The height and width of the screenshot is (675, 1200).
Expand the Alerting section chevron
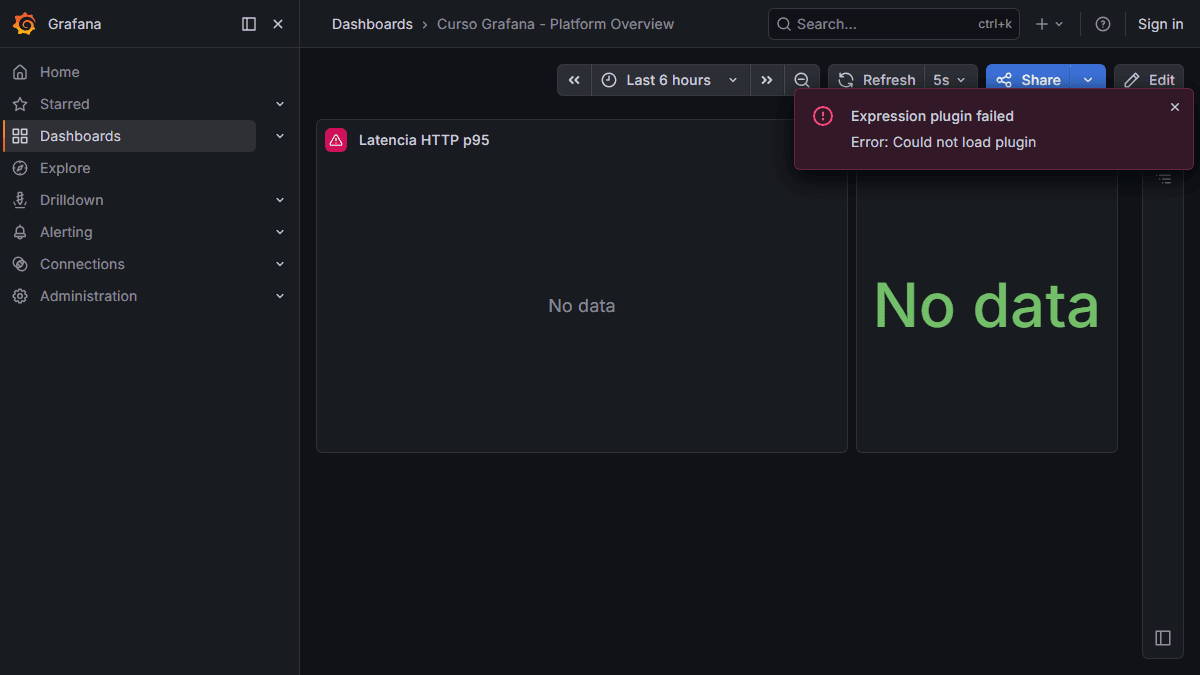(280, 232)
